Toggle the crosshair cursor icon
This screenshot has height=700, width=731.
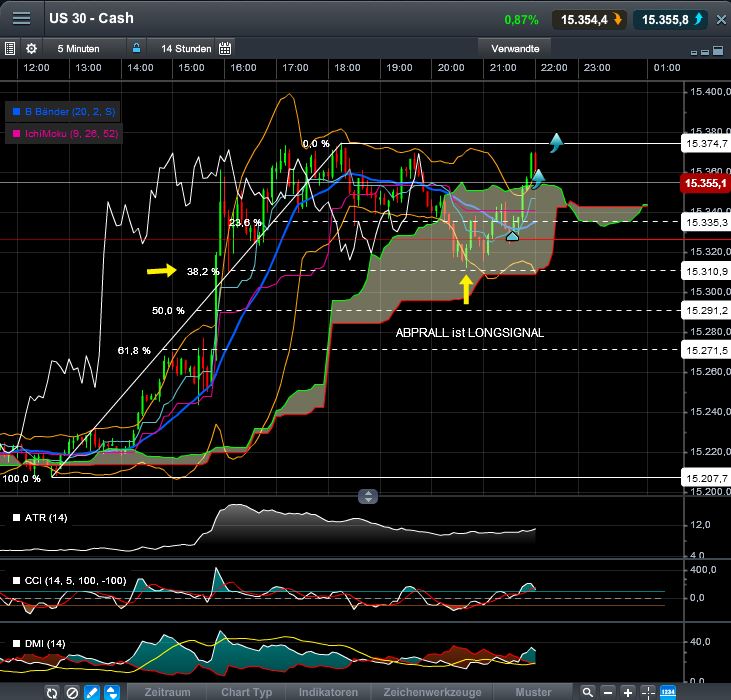tap(648, 693)
